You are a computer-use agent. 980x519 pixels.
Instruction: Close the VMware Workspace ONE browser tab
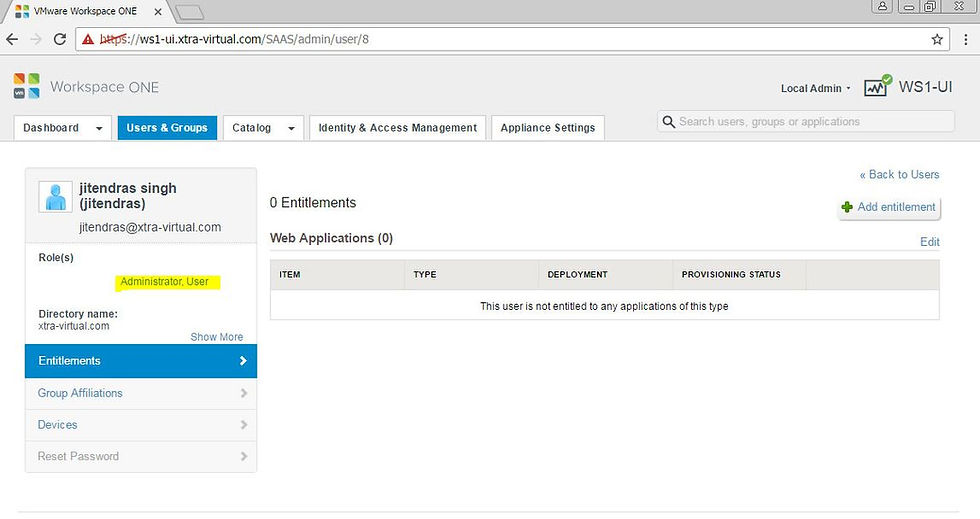pyautogui.click(x=158, y=11)
